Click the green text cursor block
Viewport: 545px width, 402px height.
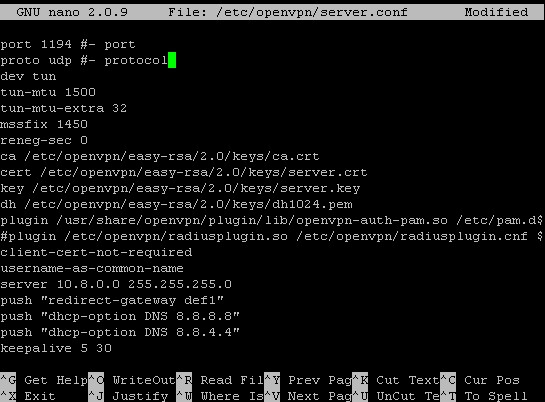coord(172,60)
